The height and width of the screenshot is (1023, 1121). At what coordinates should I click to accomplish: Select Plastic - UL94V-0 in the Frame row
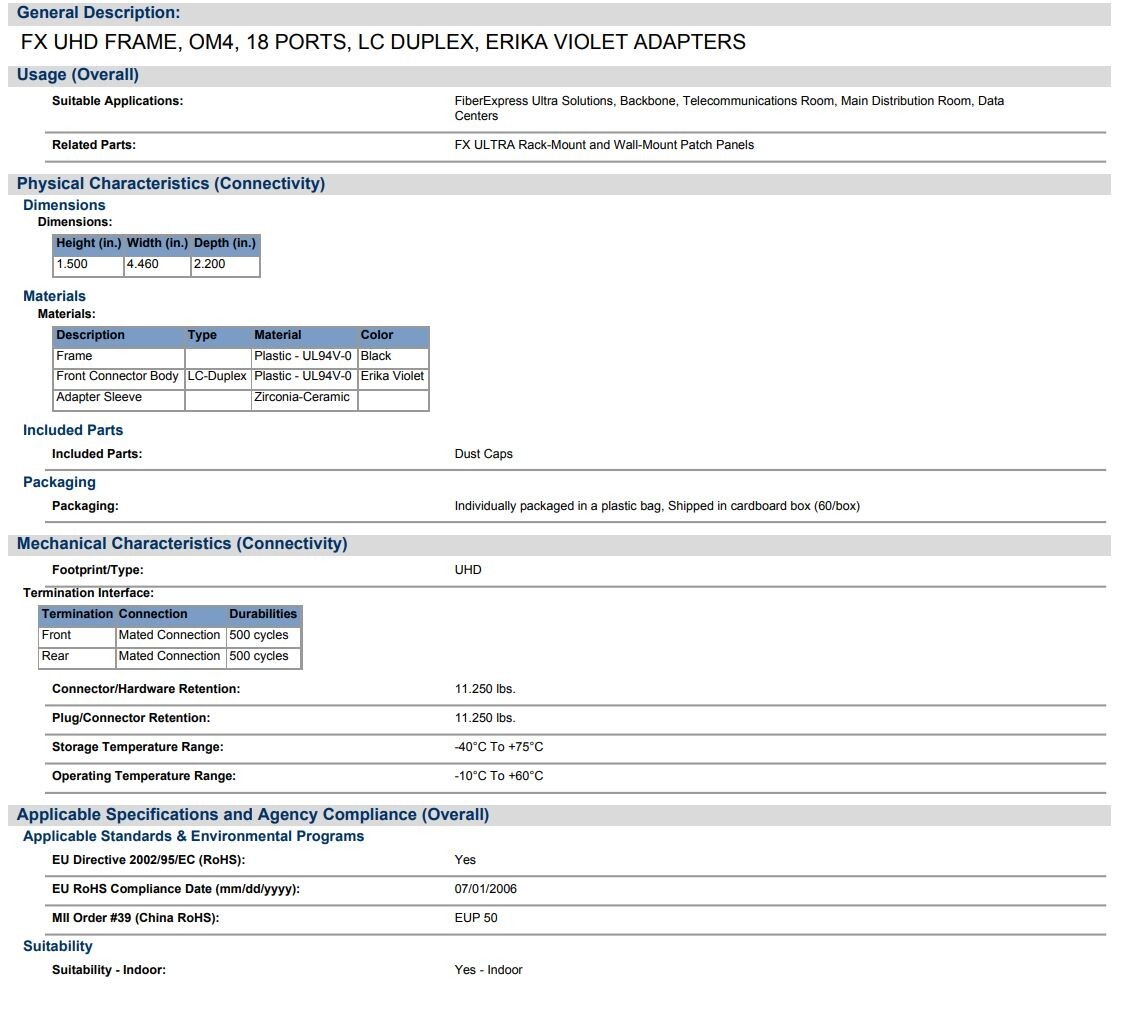point(304,357)
